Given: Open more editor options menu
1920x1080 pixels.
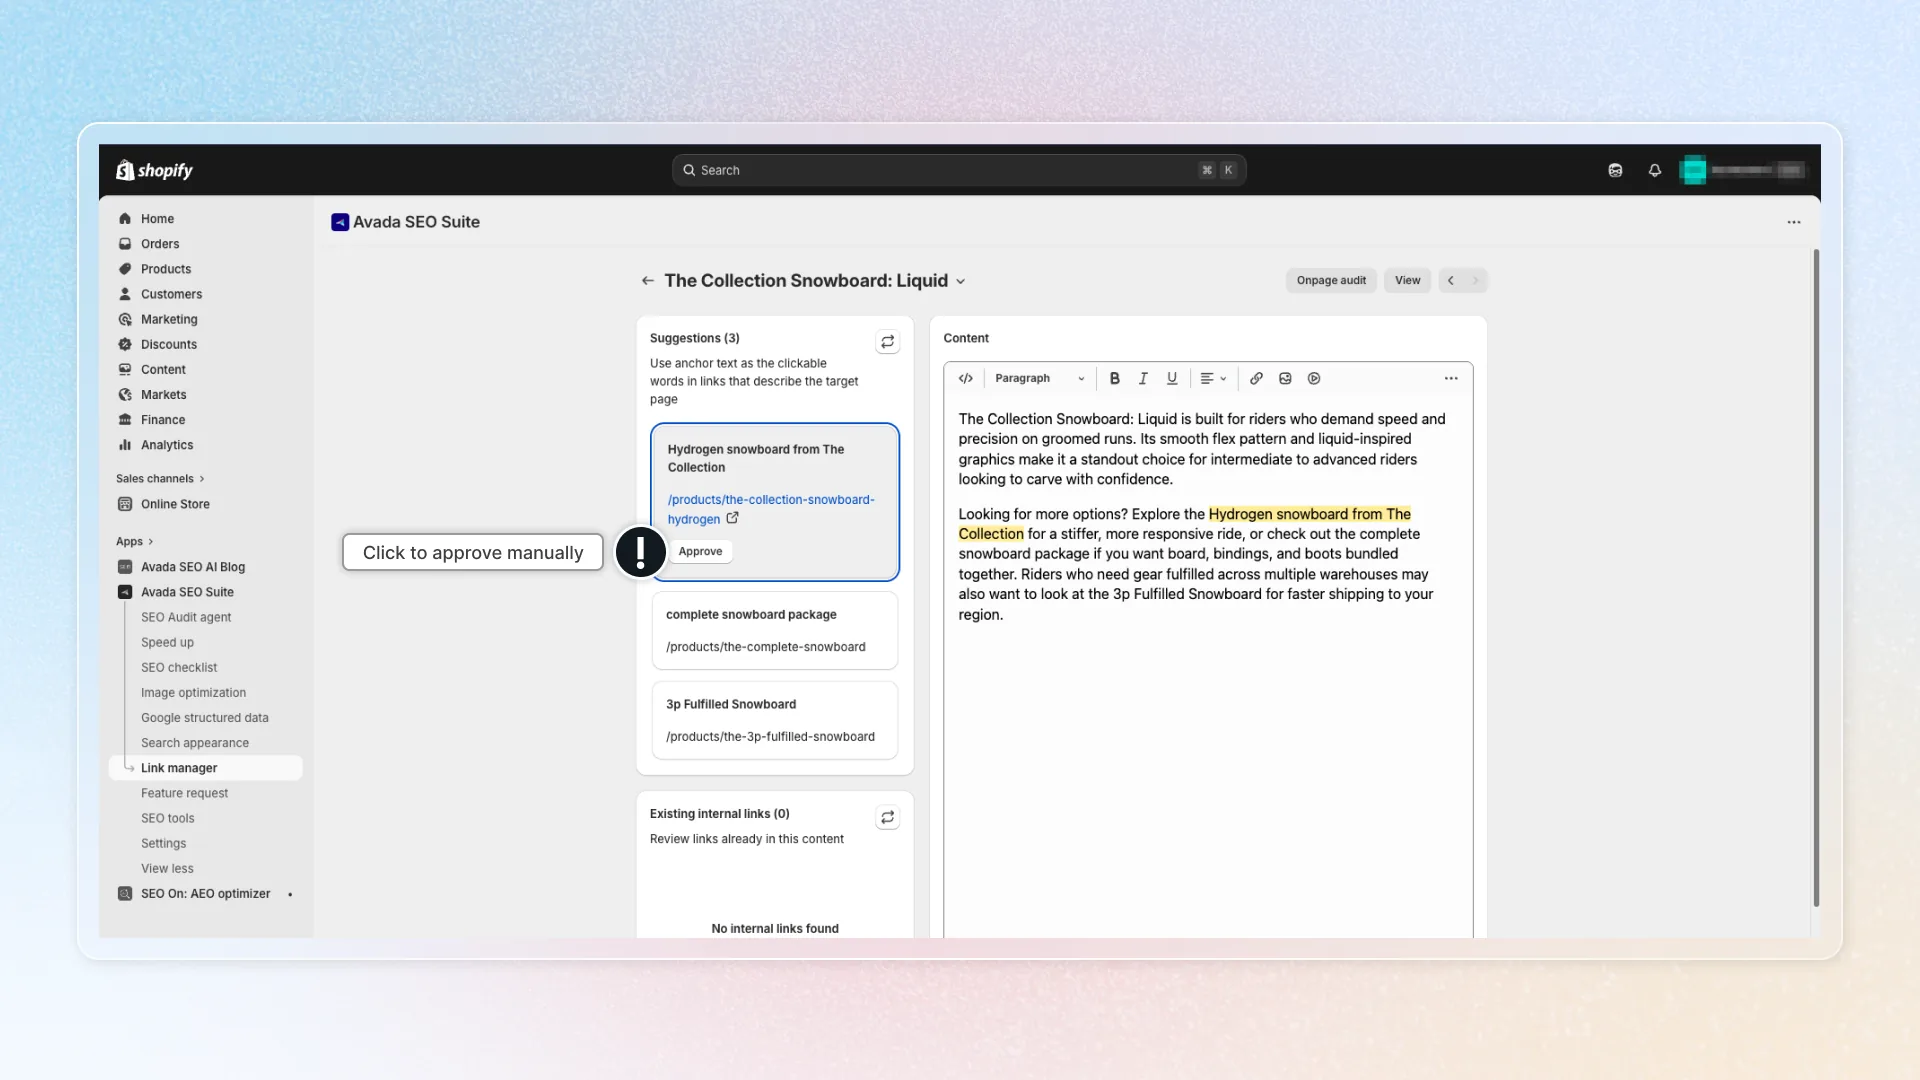Looking at the screenshot, I should point(1451,378).
